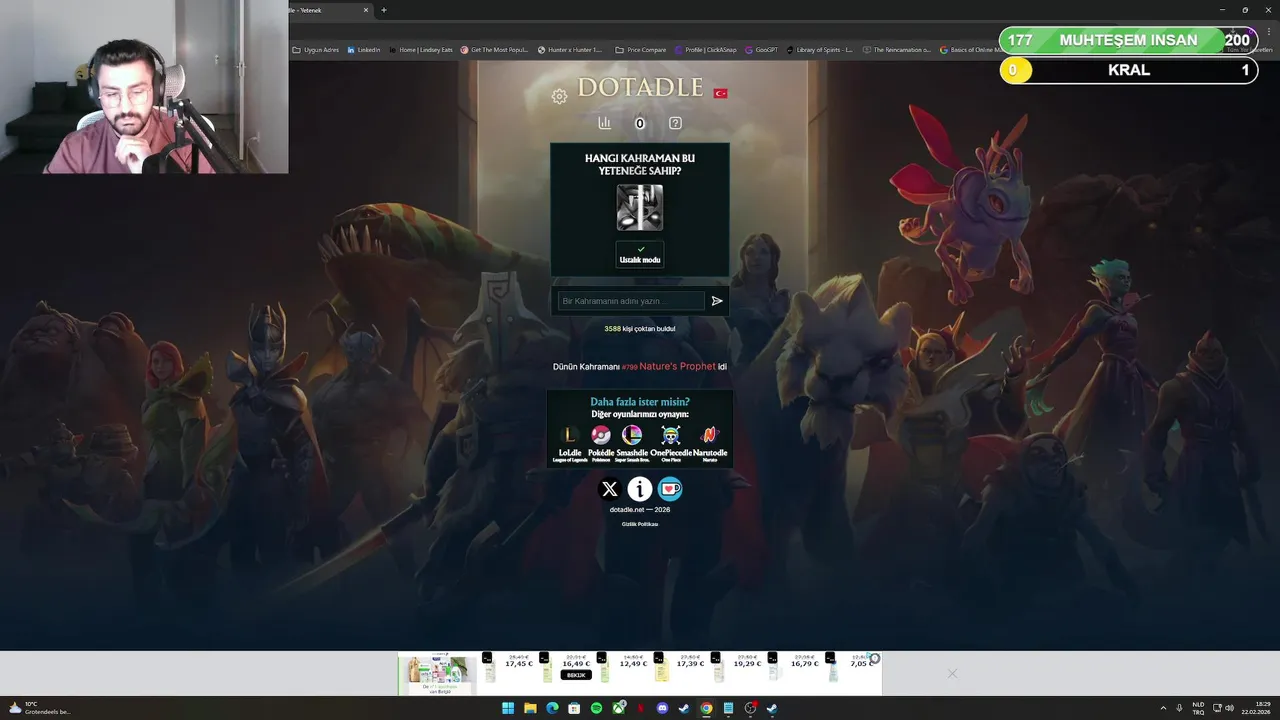Viewport: 1280px width, 720px height.
Task: Open Discord from the taskbar
Action: click(662, 708)
